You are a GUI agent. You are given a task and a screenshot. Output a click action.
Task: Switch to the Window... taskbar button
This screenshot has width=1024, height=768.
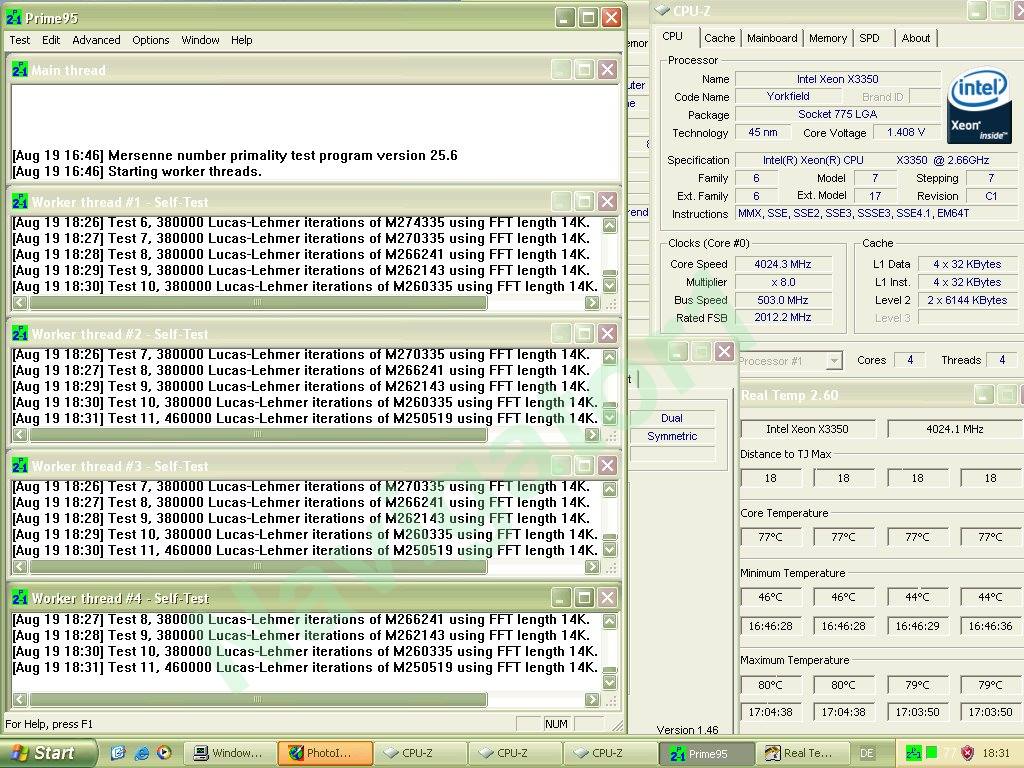tap(230, 753)
